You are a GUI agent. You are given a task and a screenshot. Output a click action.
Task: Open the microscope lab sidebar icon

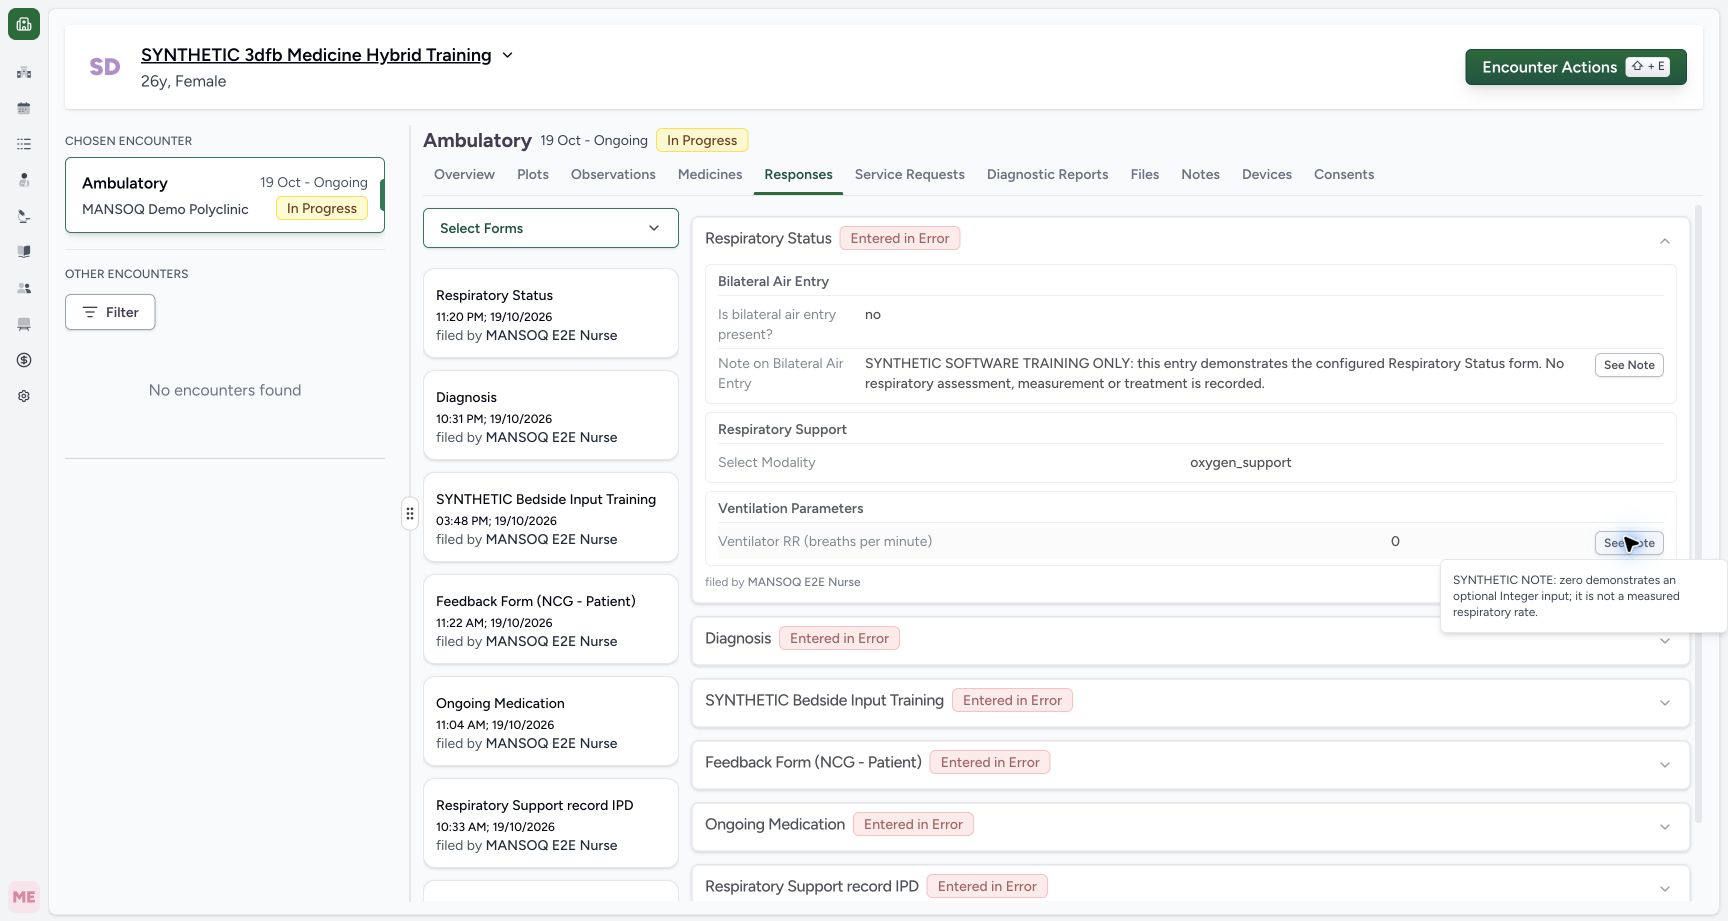click(x=24, y=216)
